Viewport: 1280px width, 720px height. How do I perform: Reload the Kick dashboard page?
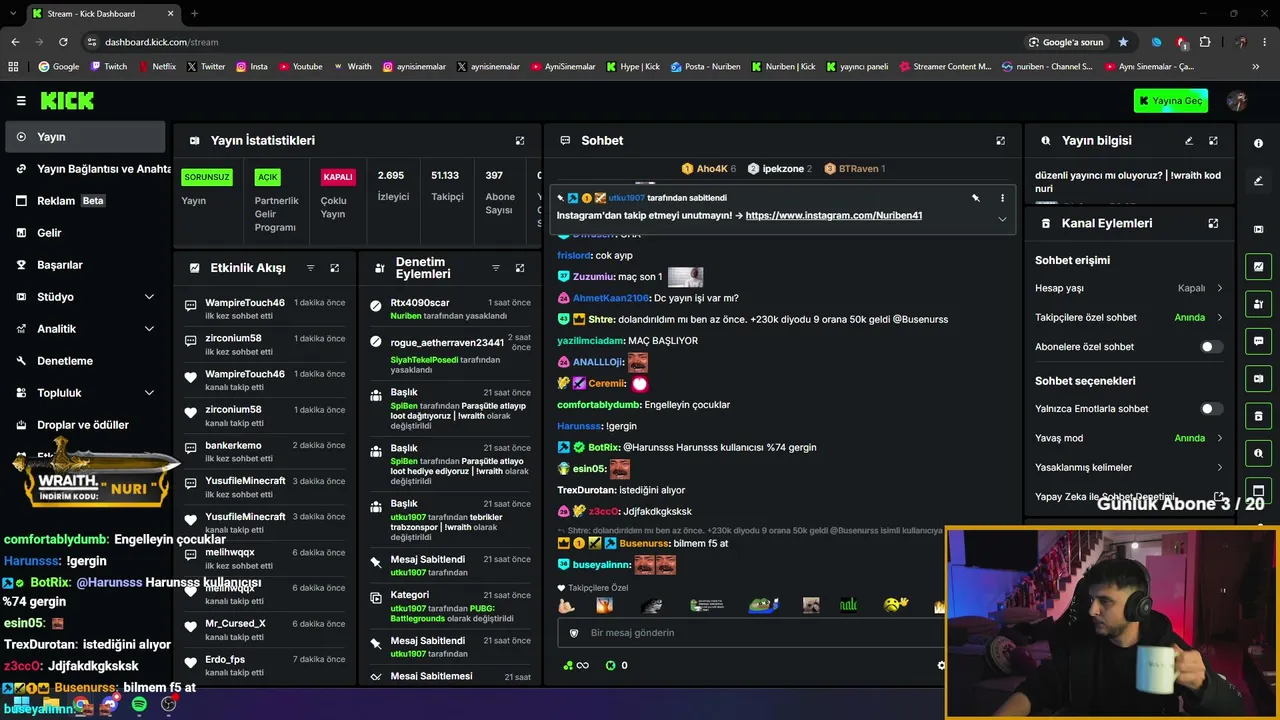63,42
